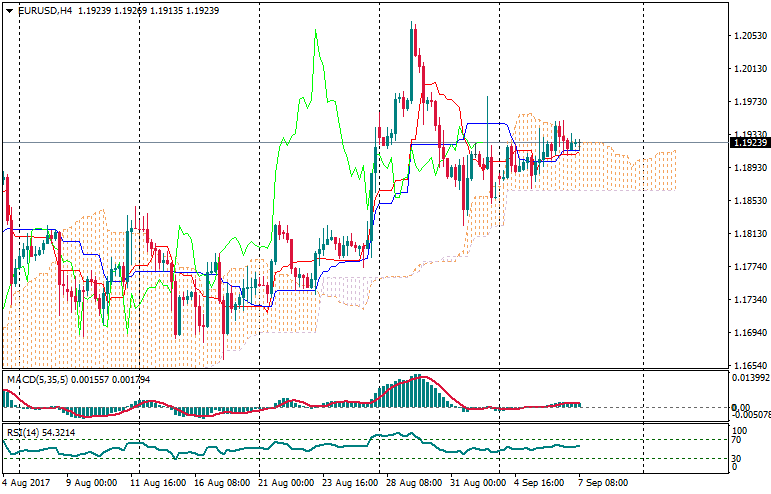Click the highest MACD histogram bar
The image size is (771, 494).
419,379
